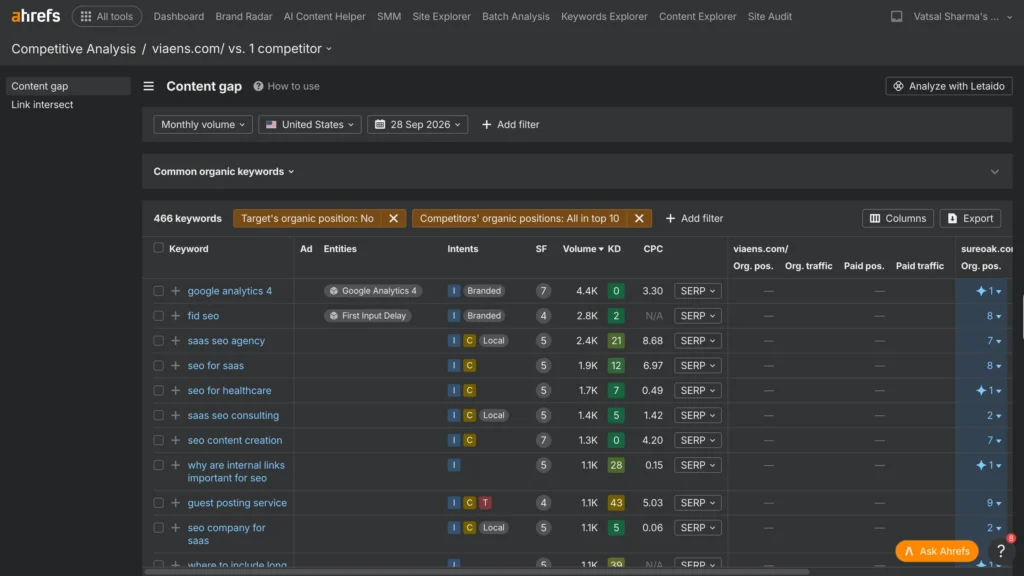
Task: Open Site Audit
Action: pyautogui.click(x=769, y=16)
